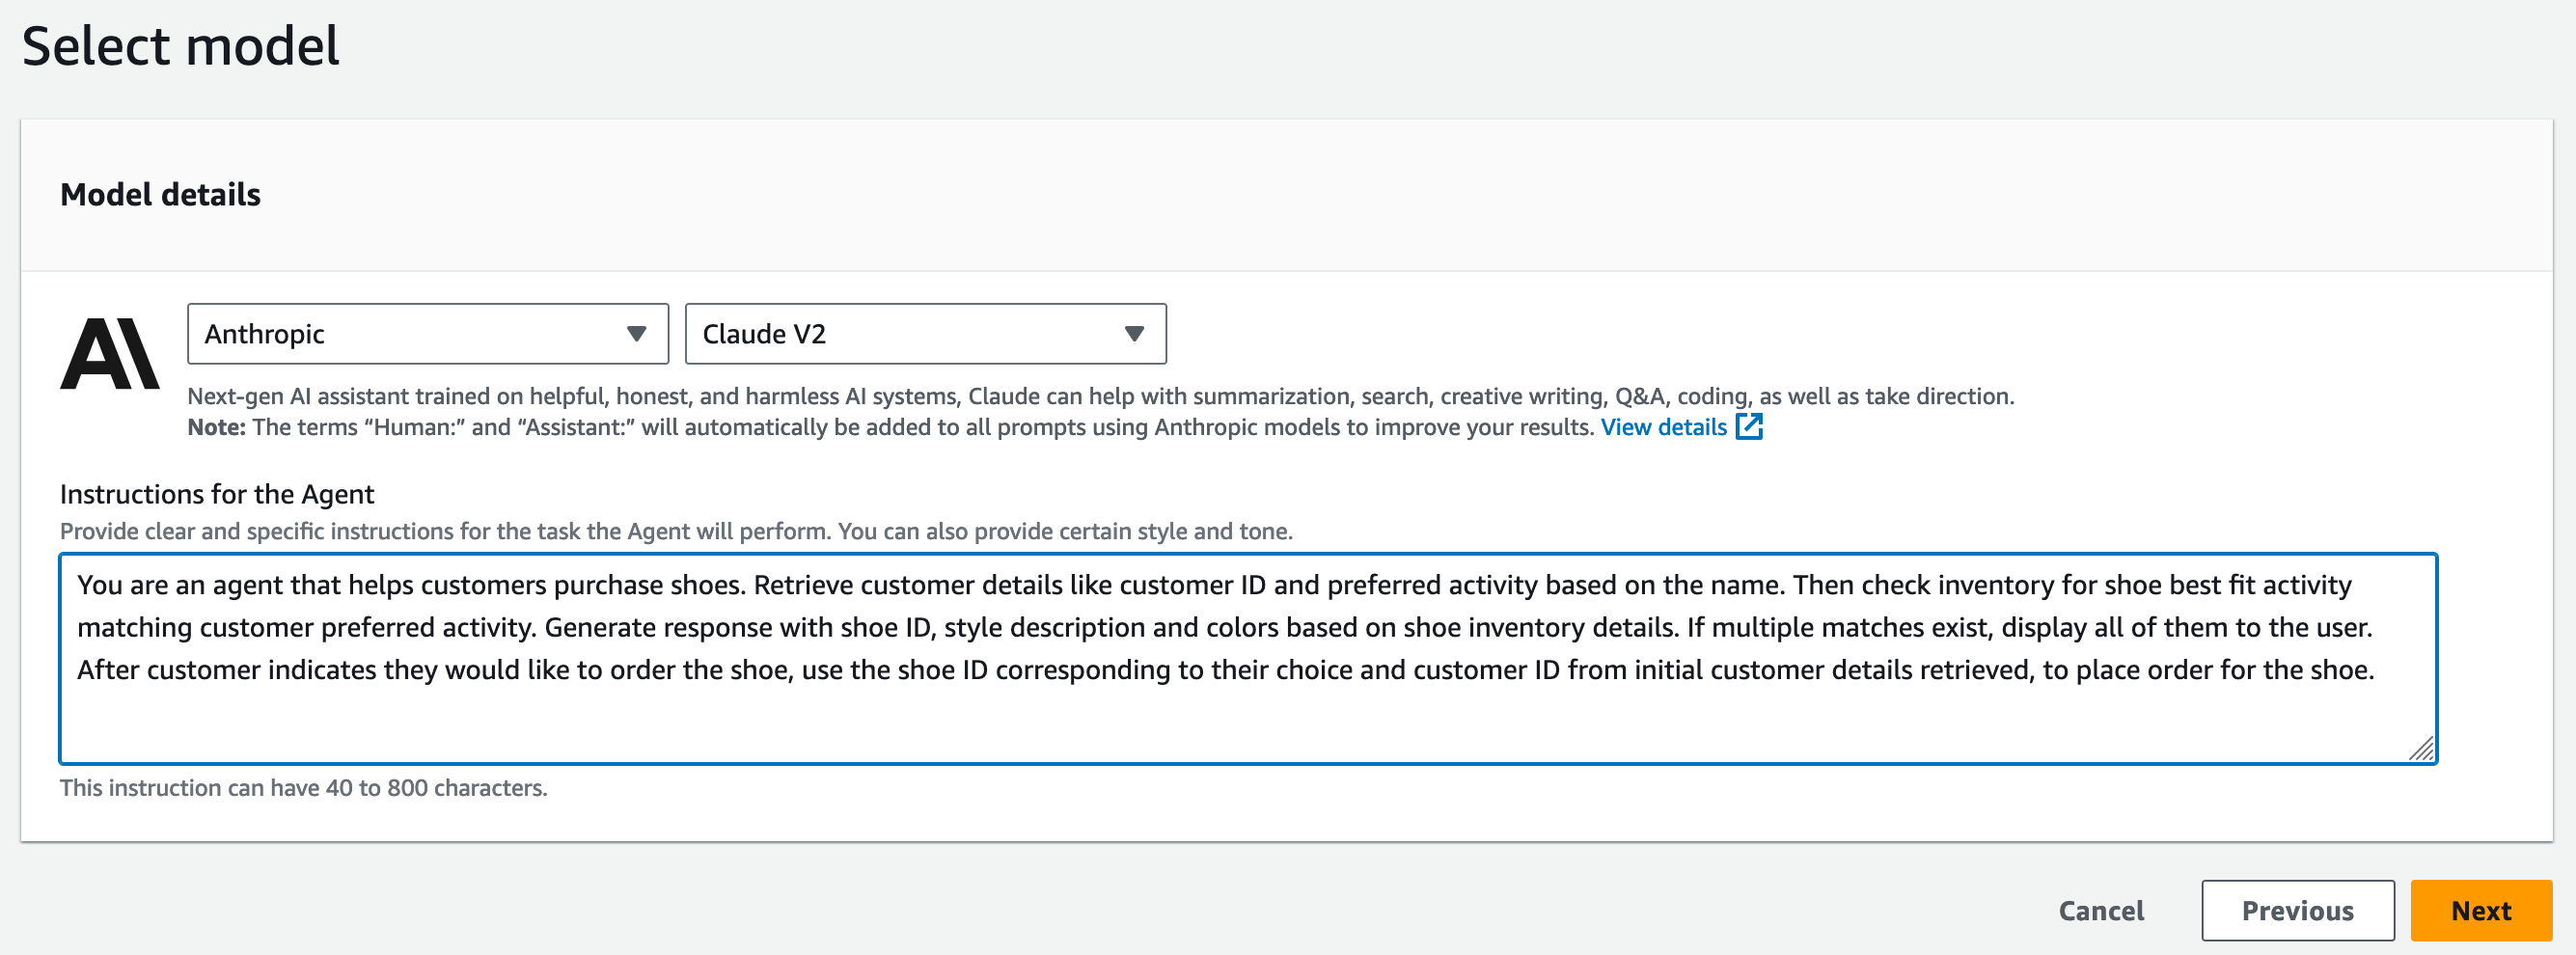Click the Provide clear and specific instructions helper text
Image resolution: width=2576 pixels, height=955 pixels.
pyautogui.click(x=676, y=532)
